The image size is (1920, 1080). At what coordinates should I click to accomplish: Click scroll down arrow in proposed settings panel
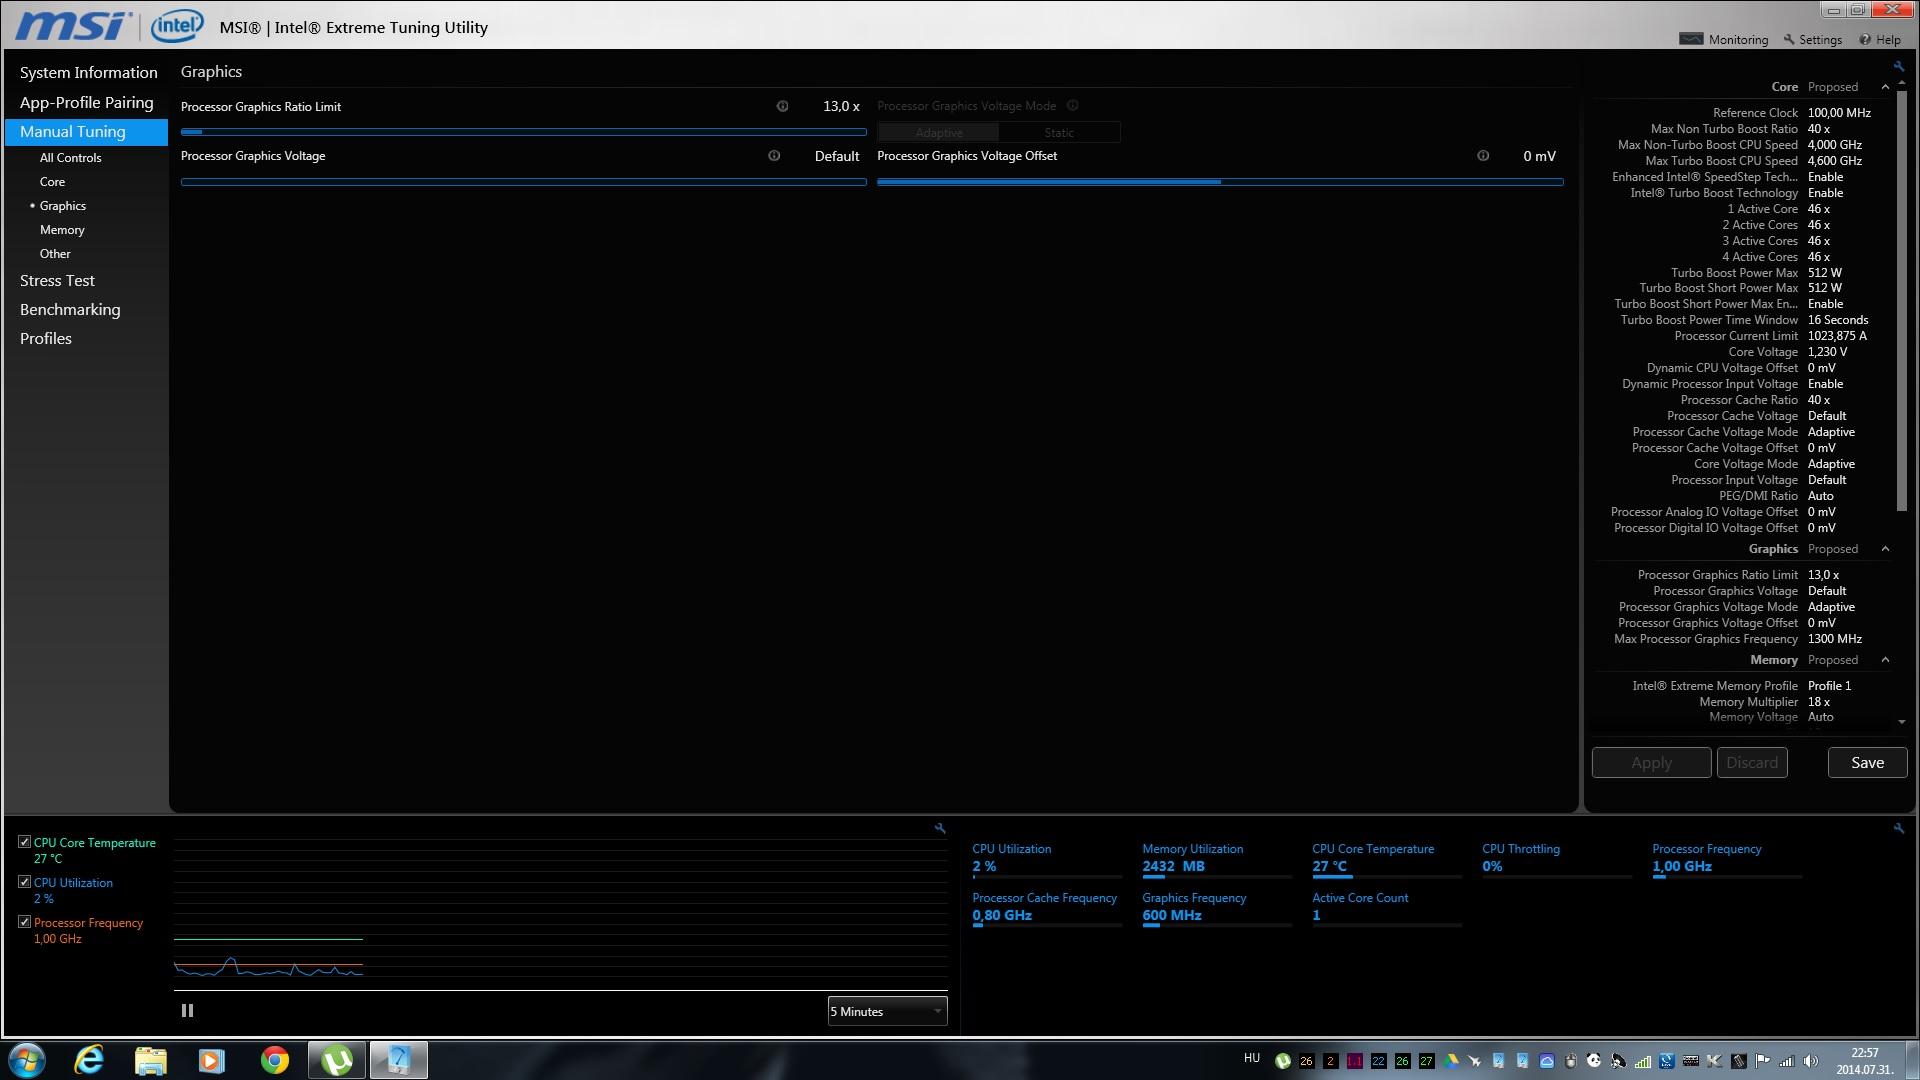click(x=1901, y=721)
